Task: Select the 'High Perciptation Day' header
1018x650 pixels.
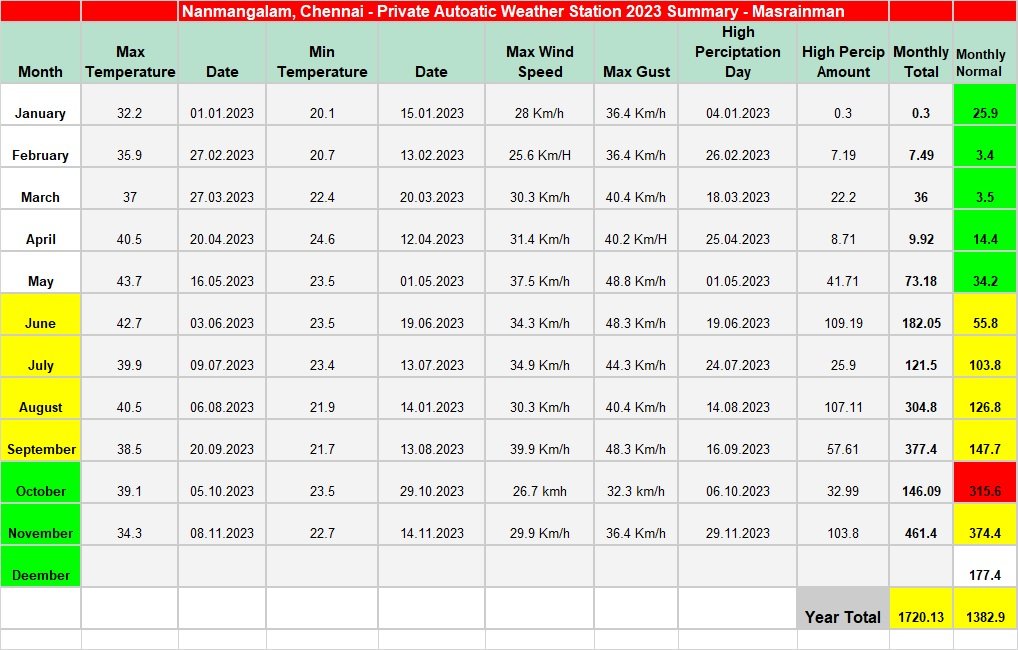Action: pos(738,53)
